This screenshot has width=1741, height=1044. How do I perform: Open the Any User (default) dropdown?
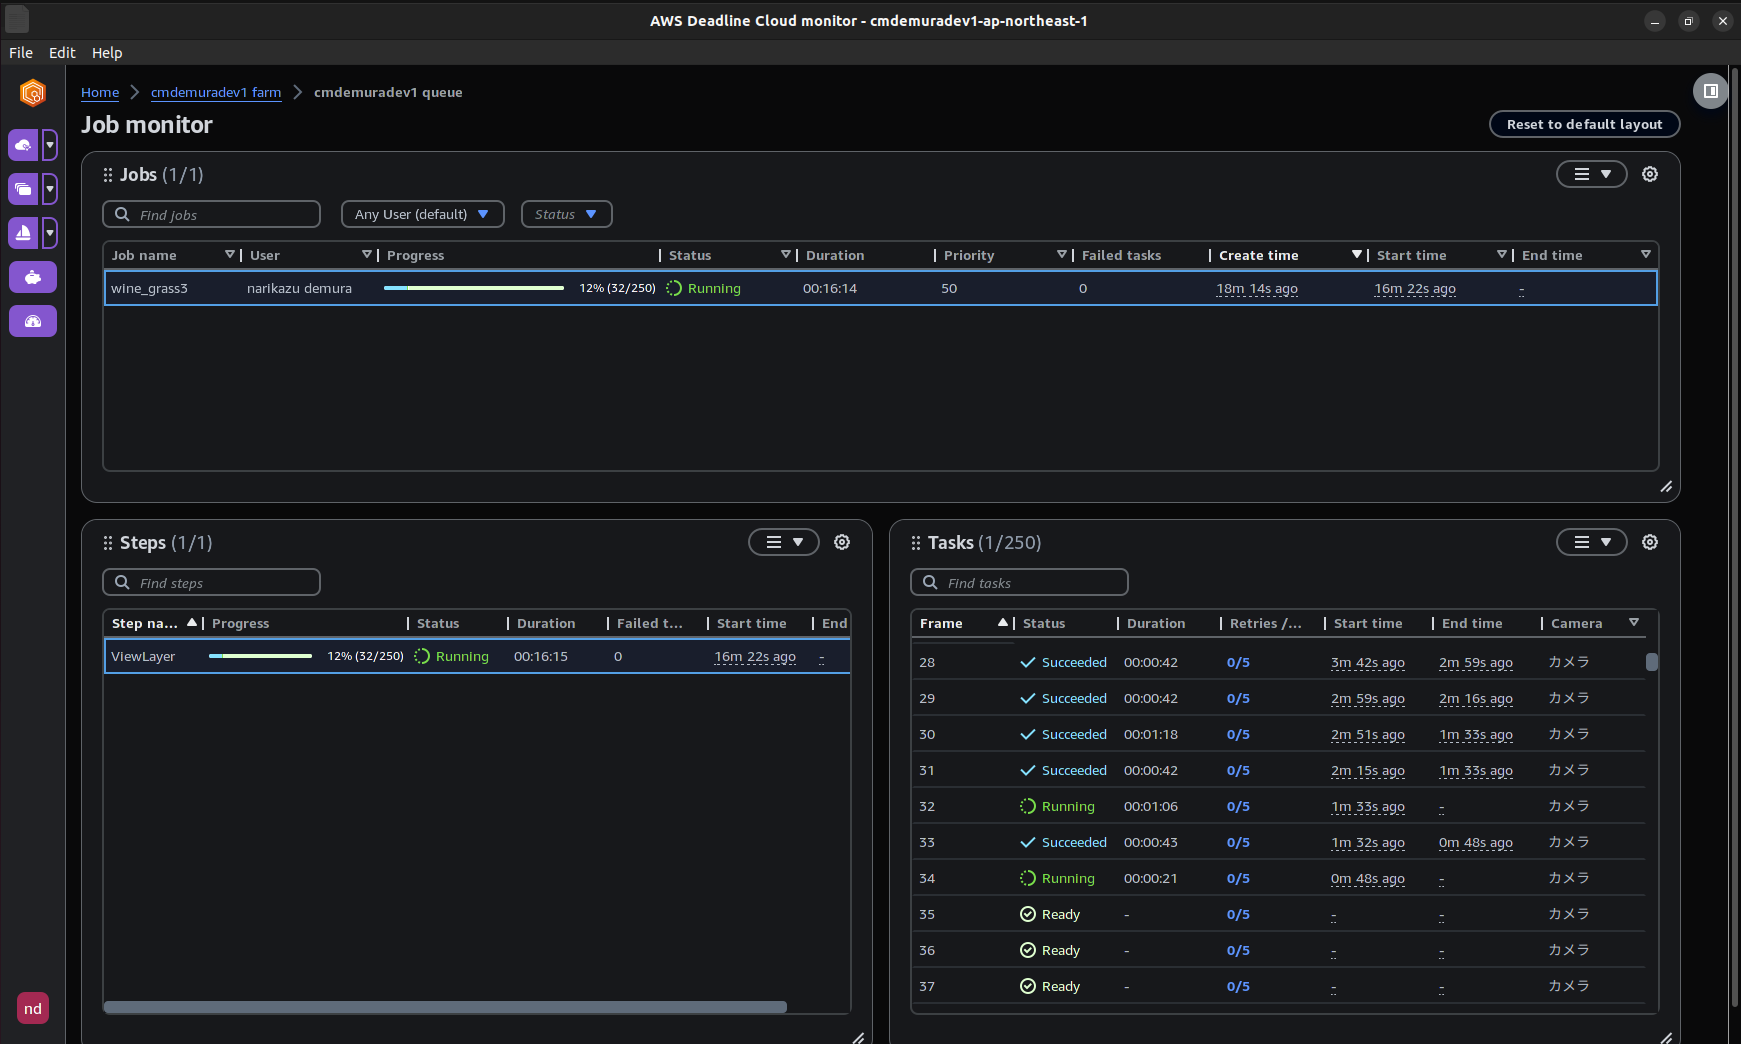(x=423, y=214)
